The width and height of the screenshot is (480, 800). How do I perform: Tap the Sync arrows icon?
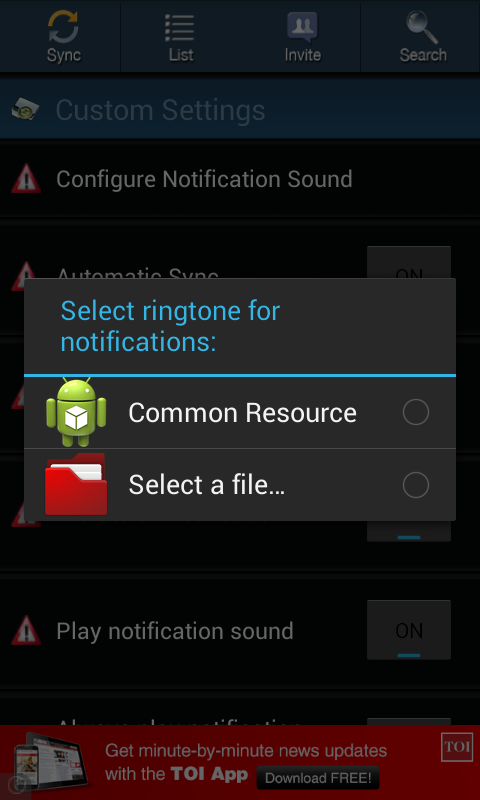coord(64,27)
